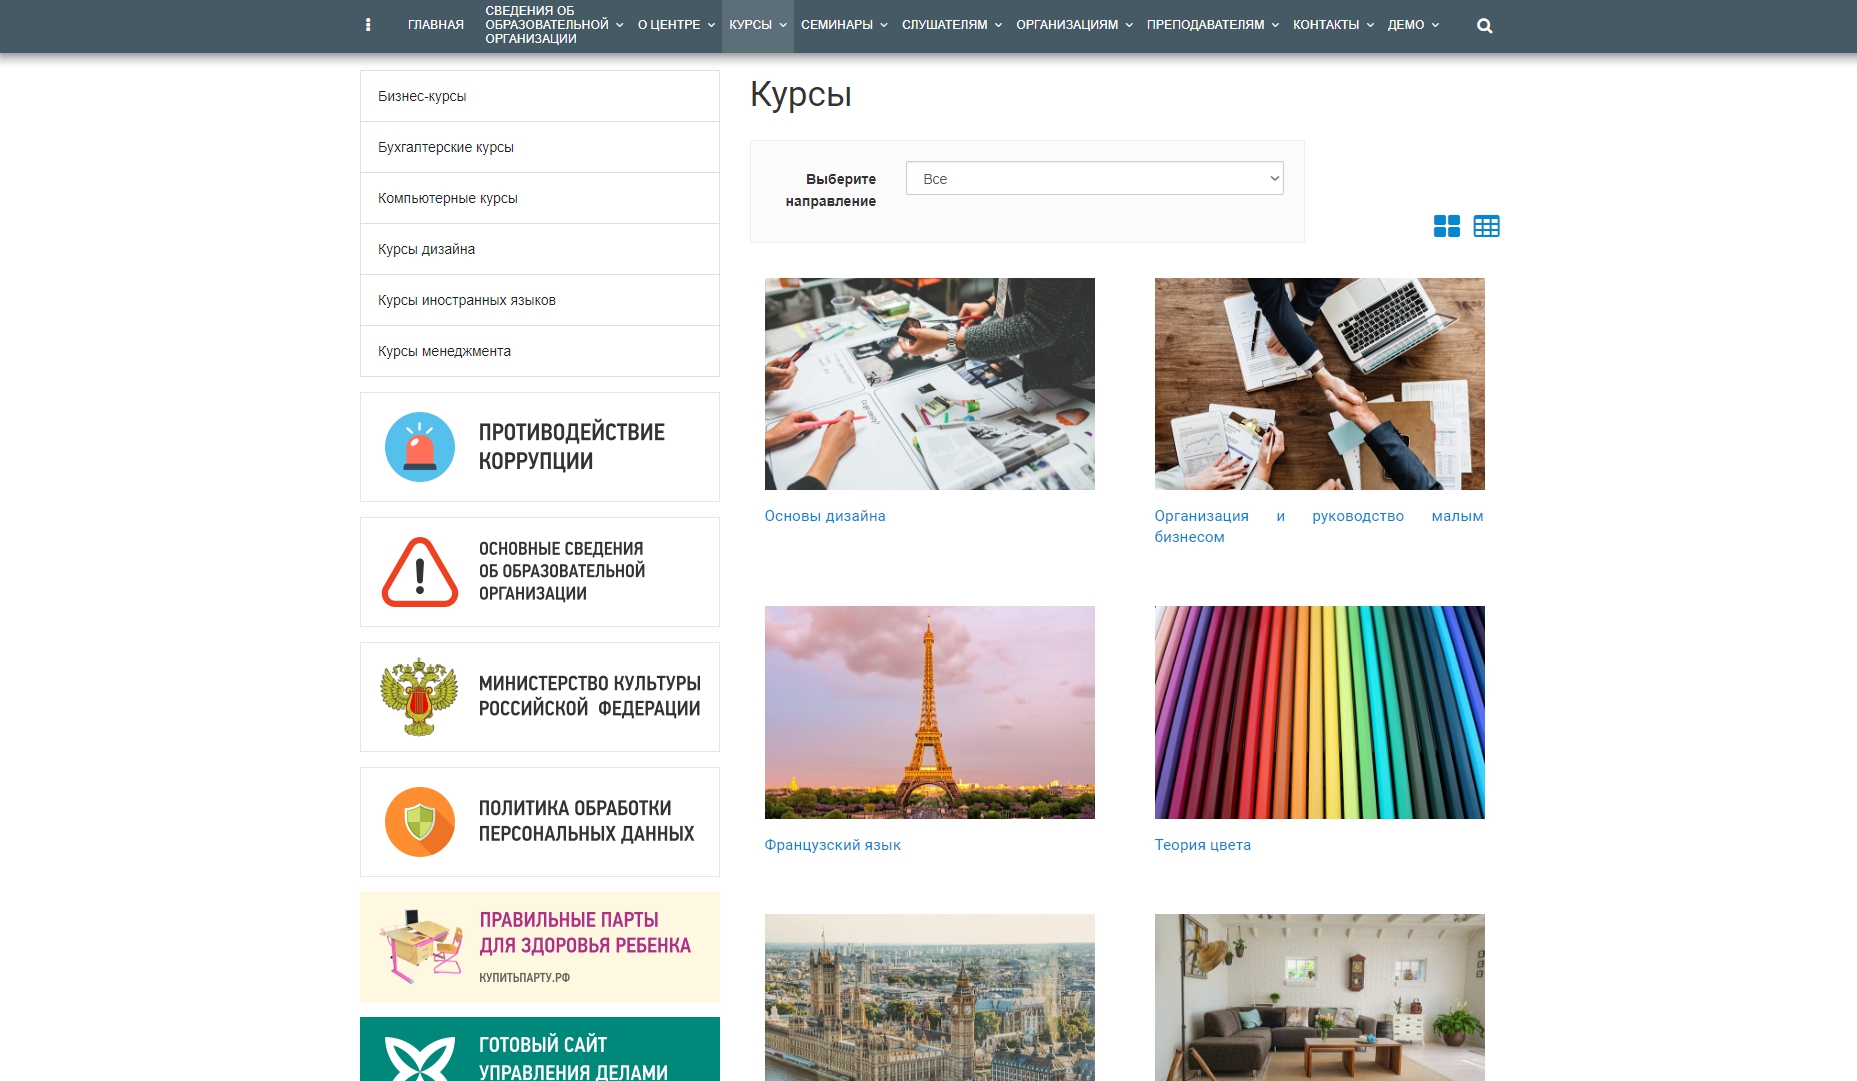Select Бухгалтерские курсы in sidebar
This screenshot has height=1081, width=1857.
tap(446, 147)
